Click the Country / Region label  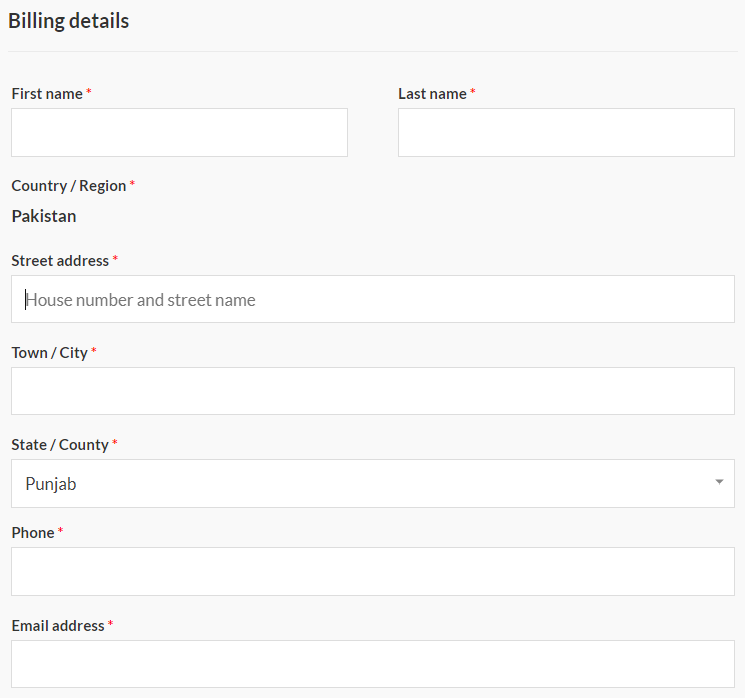(69, 186)
